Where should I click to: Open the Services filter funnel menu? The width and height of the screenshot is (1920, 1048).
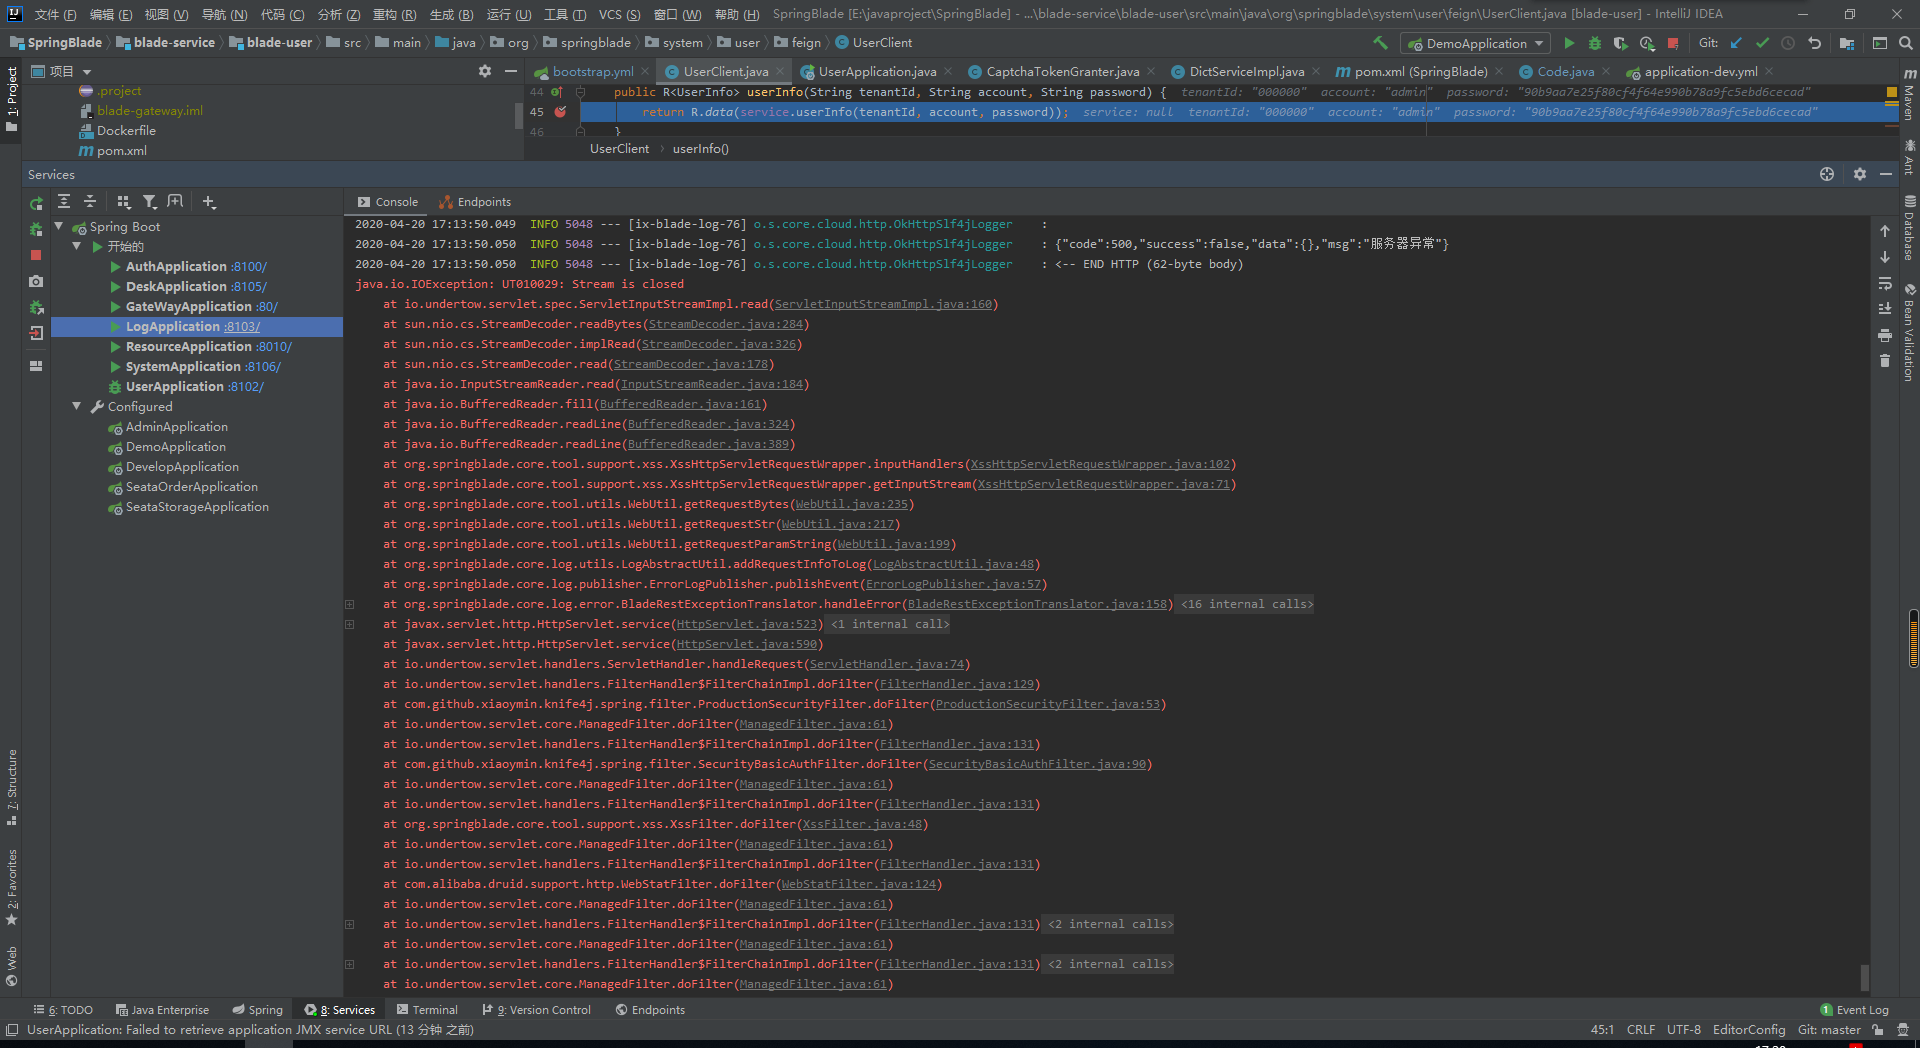[x=149, y=202]
